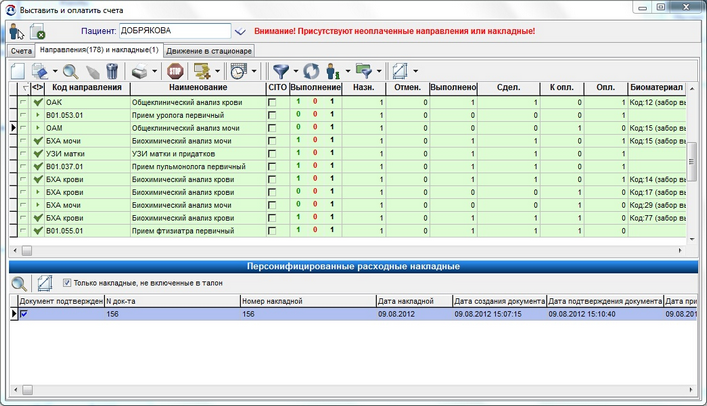707x406 pixels.
Task: Open dropdown arrow next to referrals layout icon
Action: coord(415,71)
